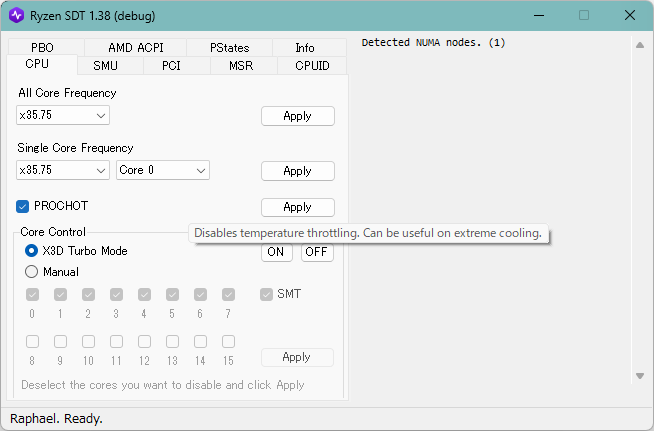Turn X3D Turbo Mode ON
The width and height of the screenshot is (654, 431).
click(x=277, y=252)
